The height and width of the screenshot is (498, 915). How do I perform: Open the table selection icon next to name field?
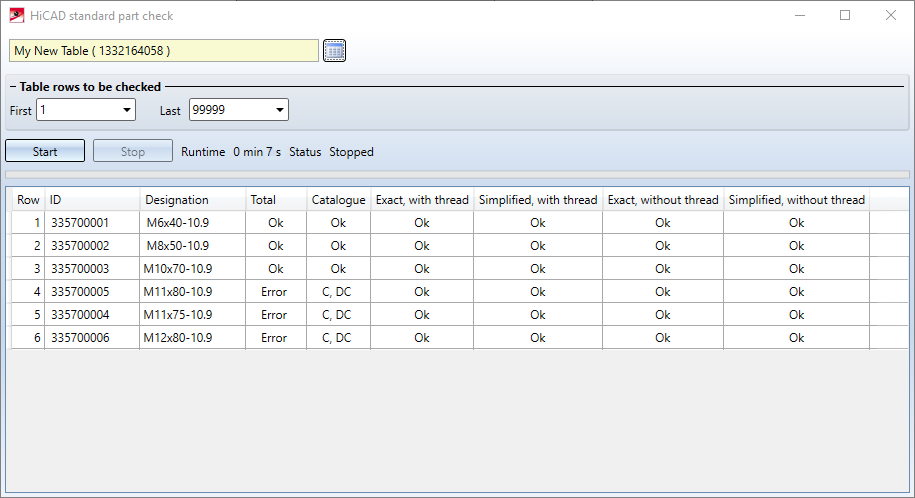point(334,51)
